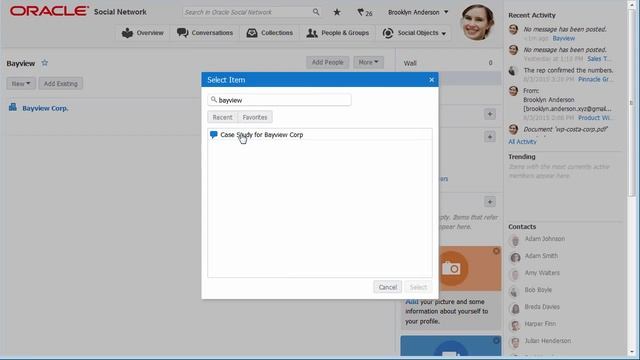Screen dimensions: 640x360
Task: Open favorites via the star icon in header
Action: (x=337, y=12)
